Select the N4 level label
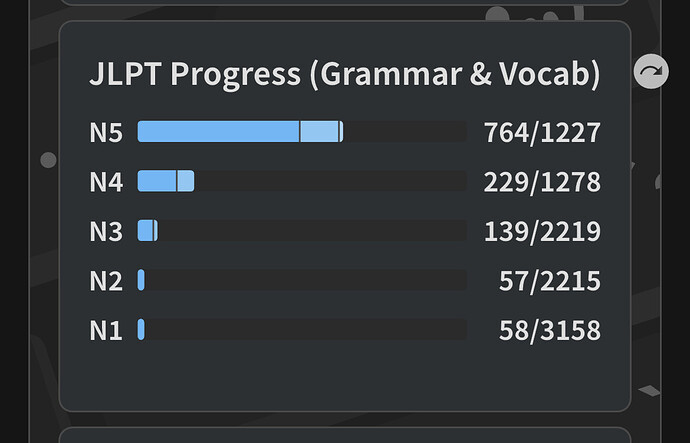The image size is (690, 443). (105, 182)
